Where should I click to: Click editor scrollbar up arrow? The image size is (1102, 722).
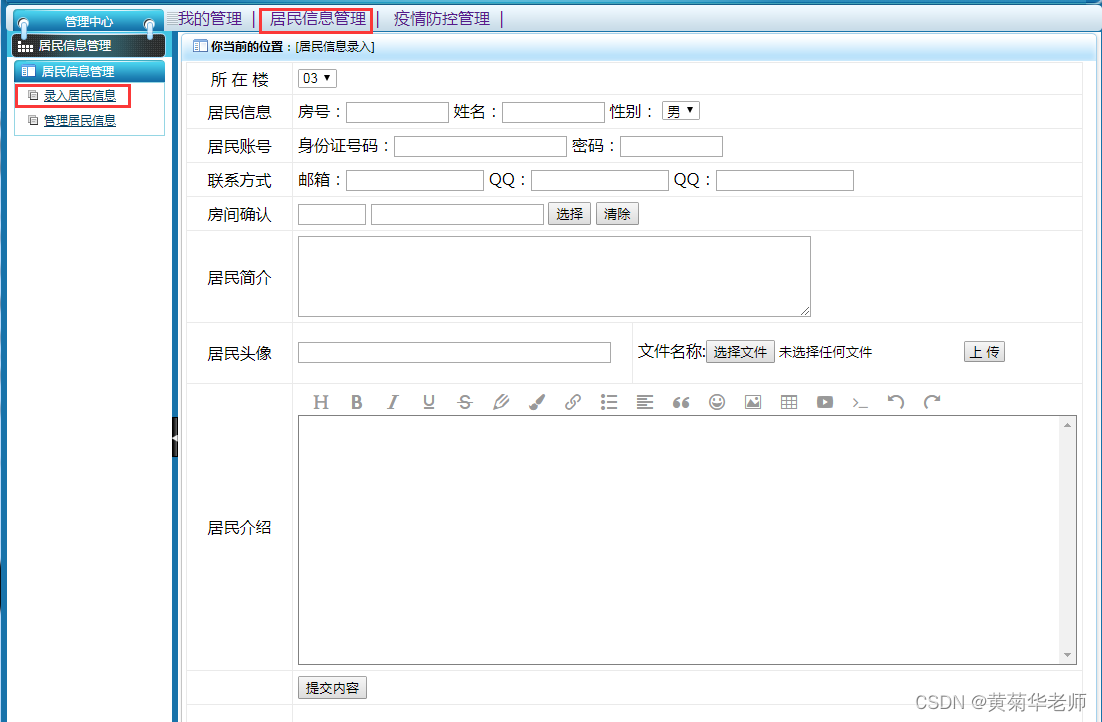[1068, 425]
